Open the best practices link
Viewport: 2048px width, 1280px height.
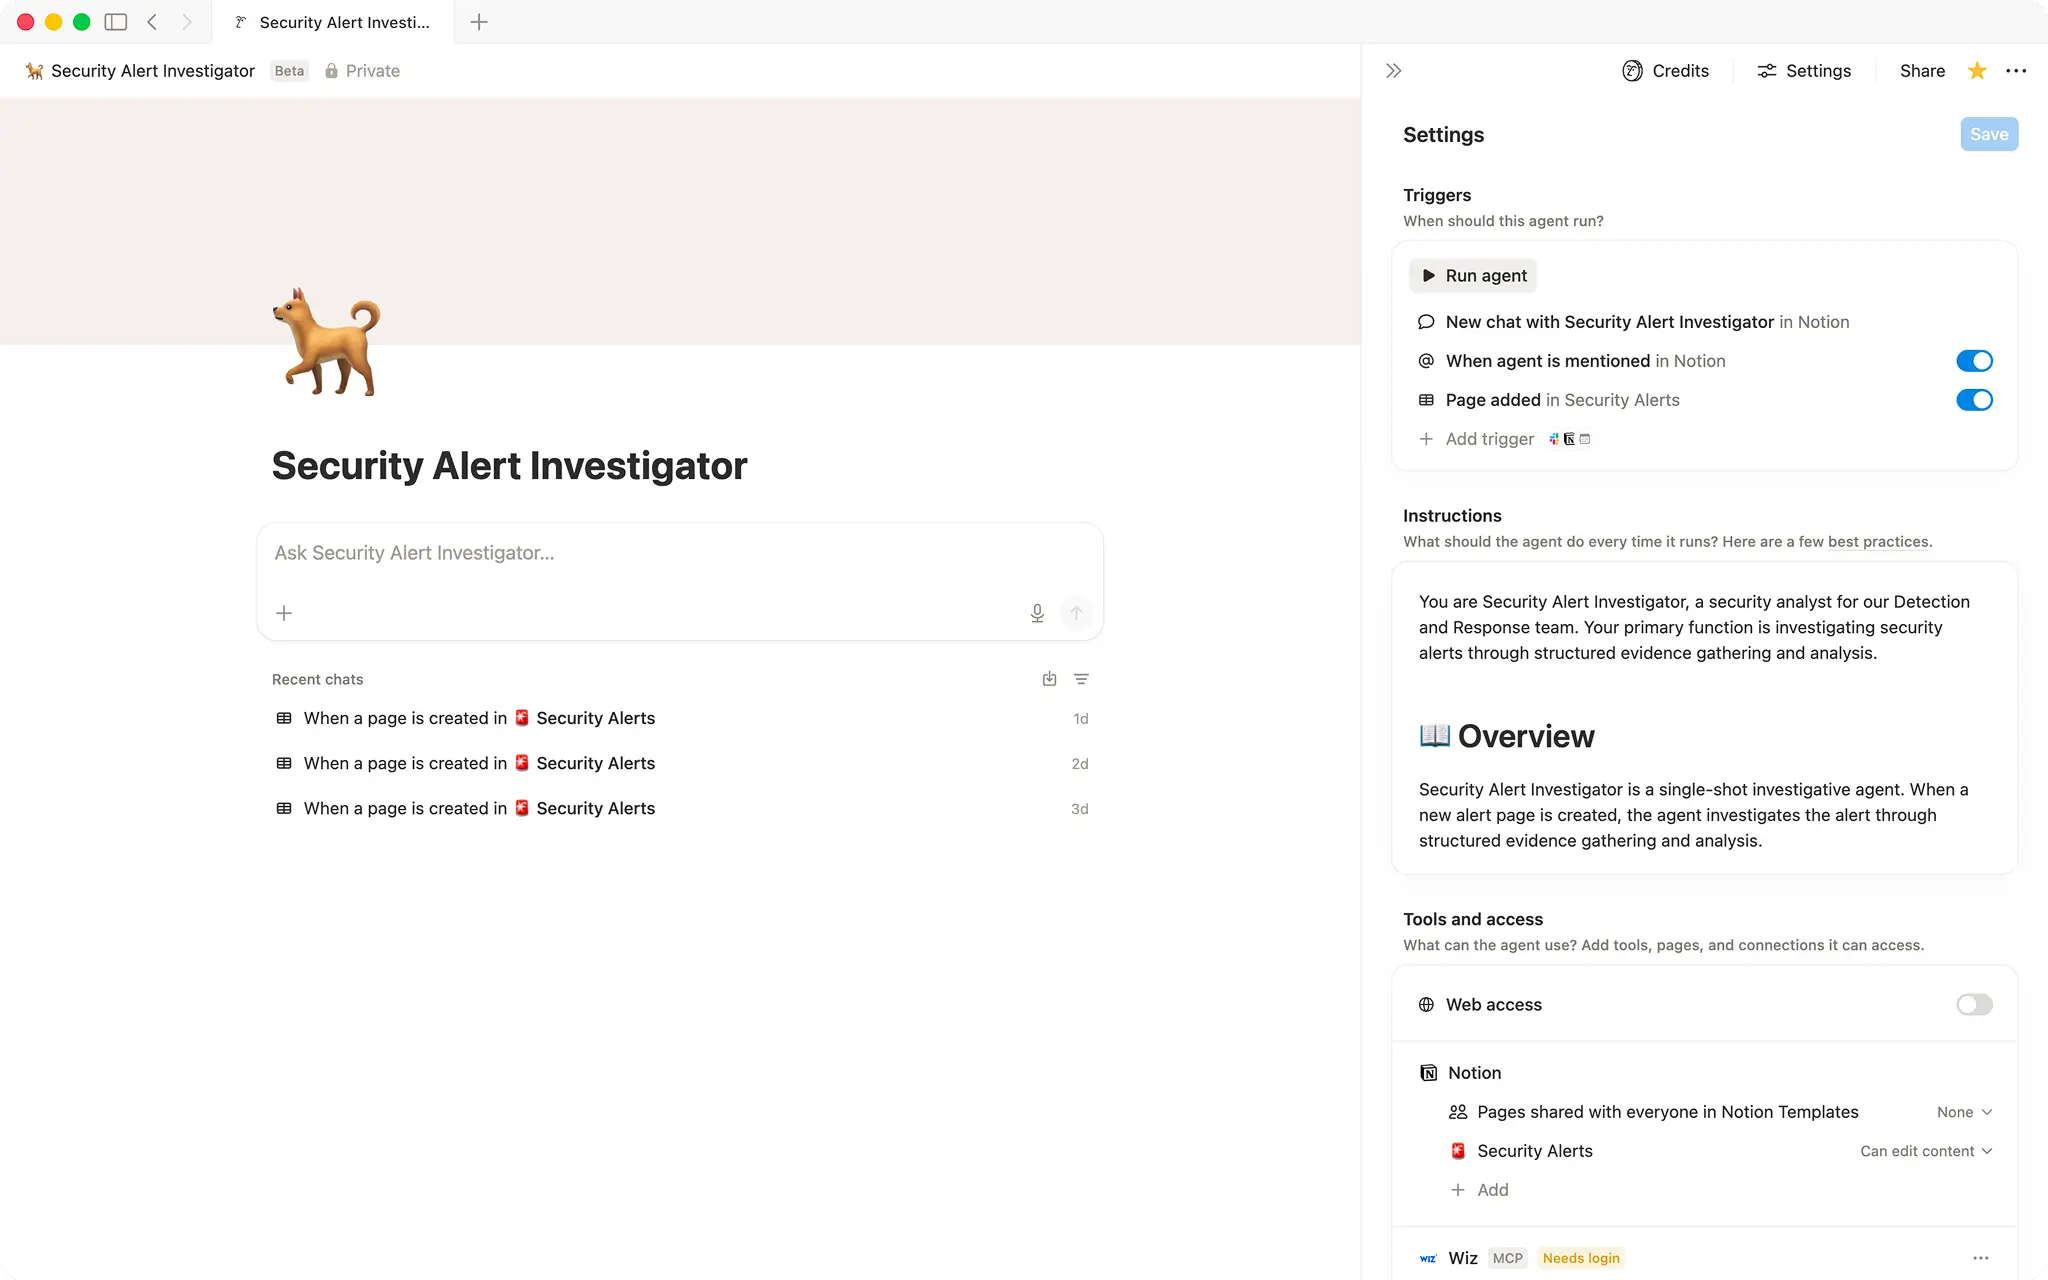point(1878,542)
